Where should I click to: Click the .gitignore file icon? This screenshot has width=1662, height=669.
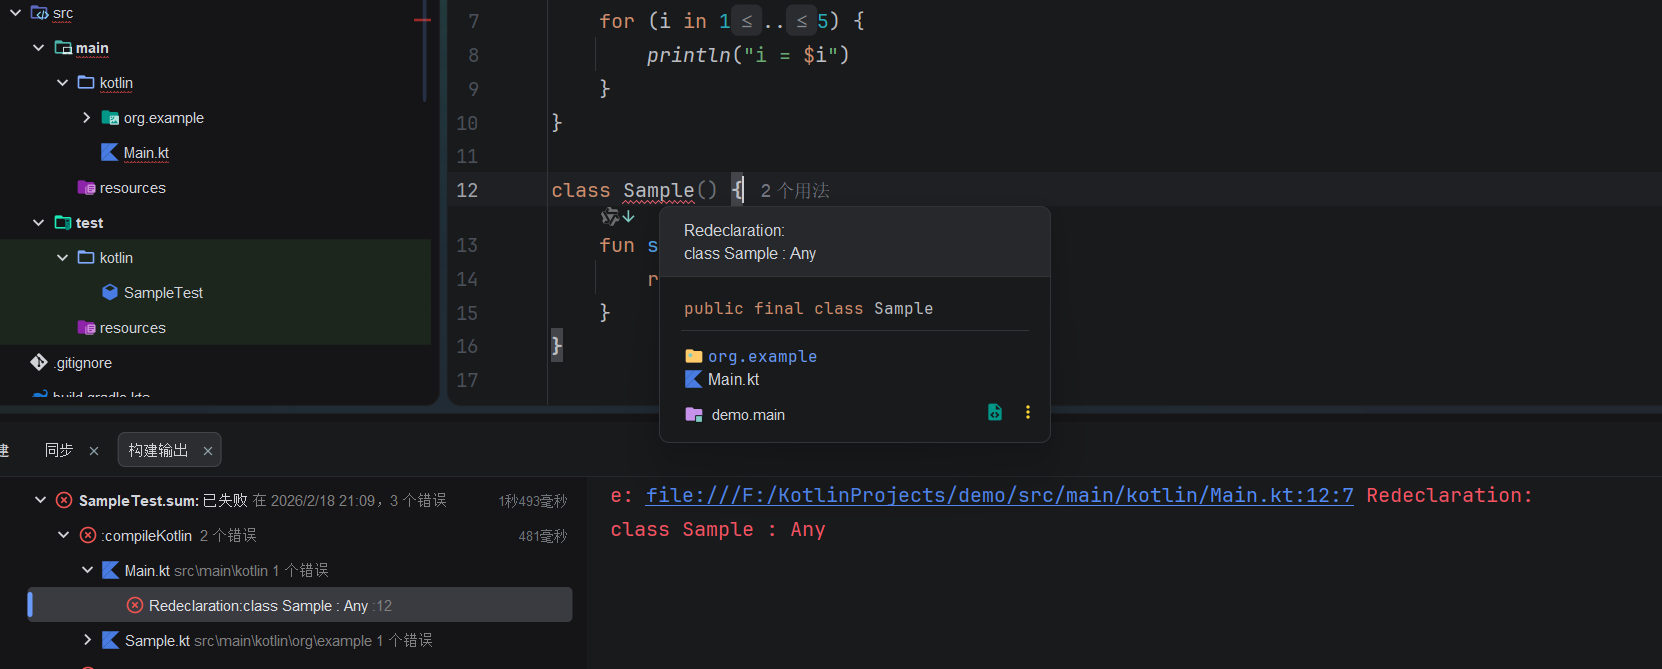(39, 362)
